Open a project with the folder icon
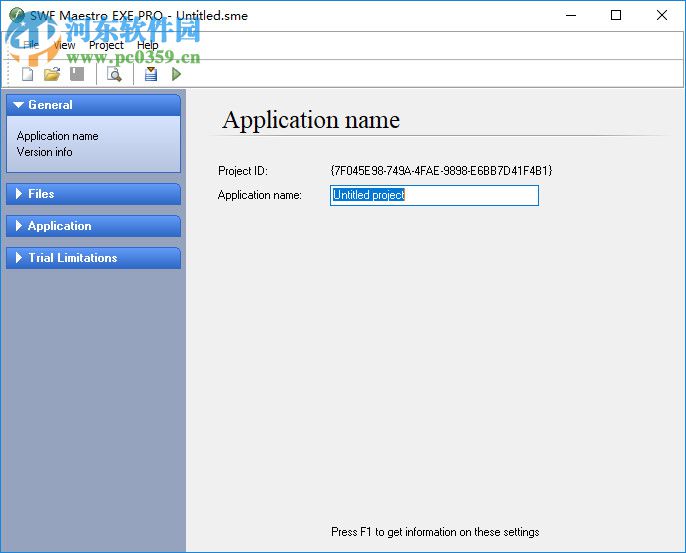The height and width of the screenshot is (553, 686). [x=52, y=74]
